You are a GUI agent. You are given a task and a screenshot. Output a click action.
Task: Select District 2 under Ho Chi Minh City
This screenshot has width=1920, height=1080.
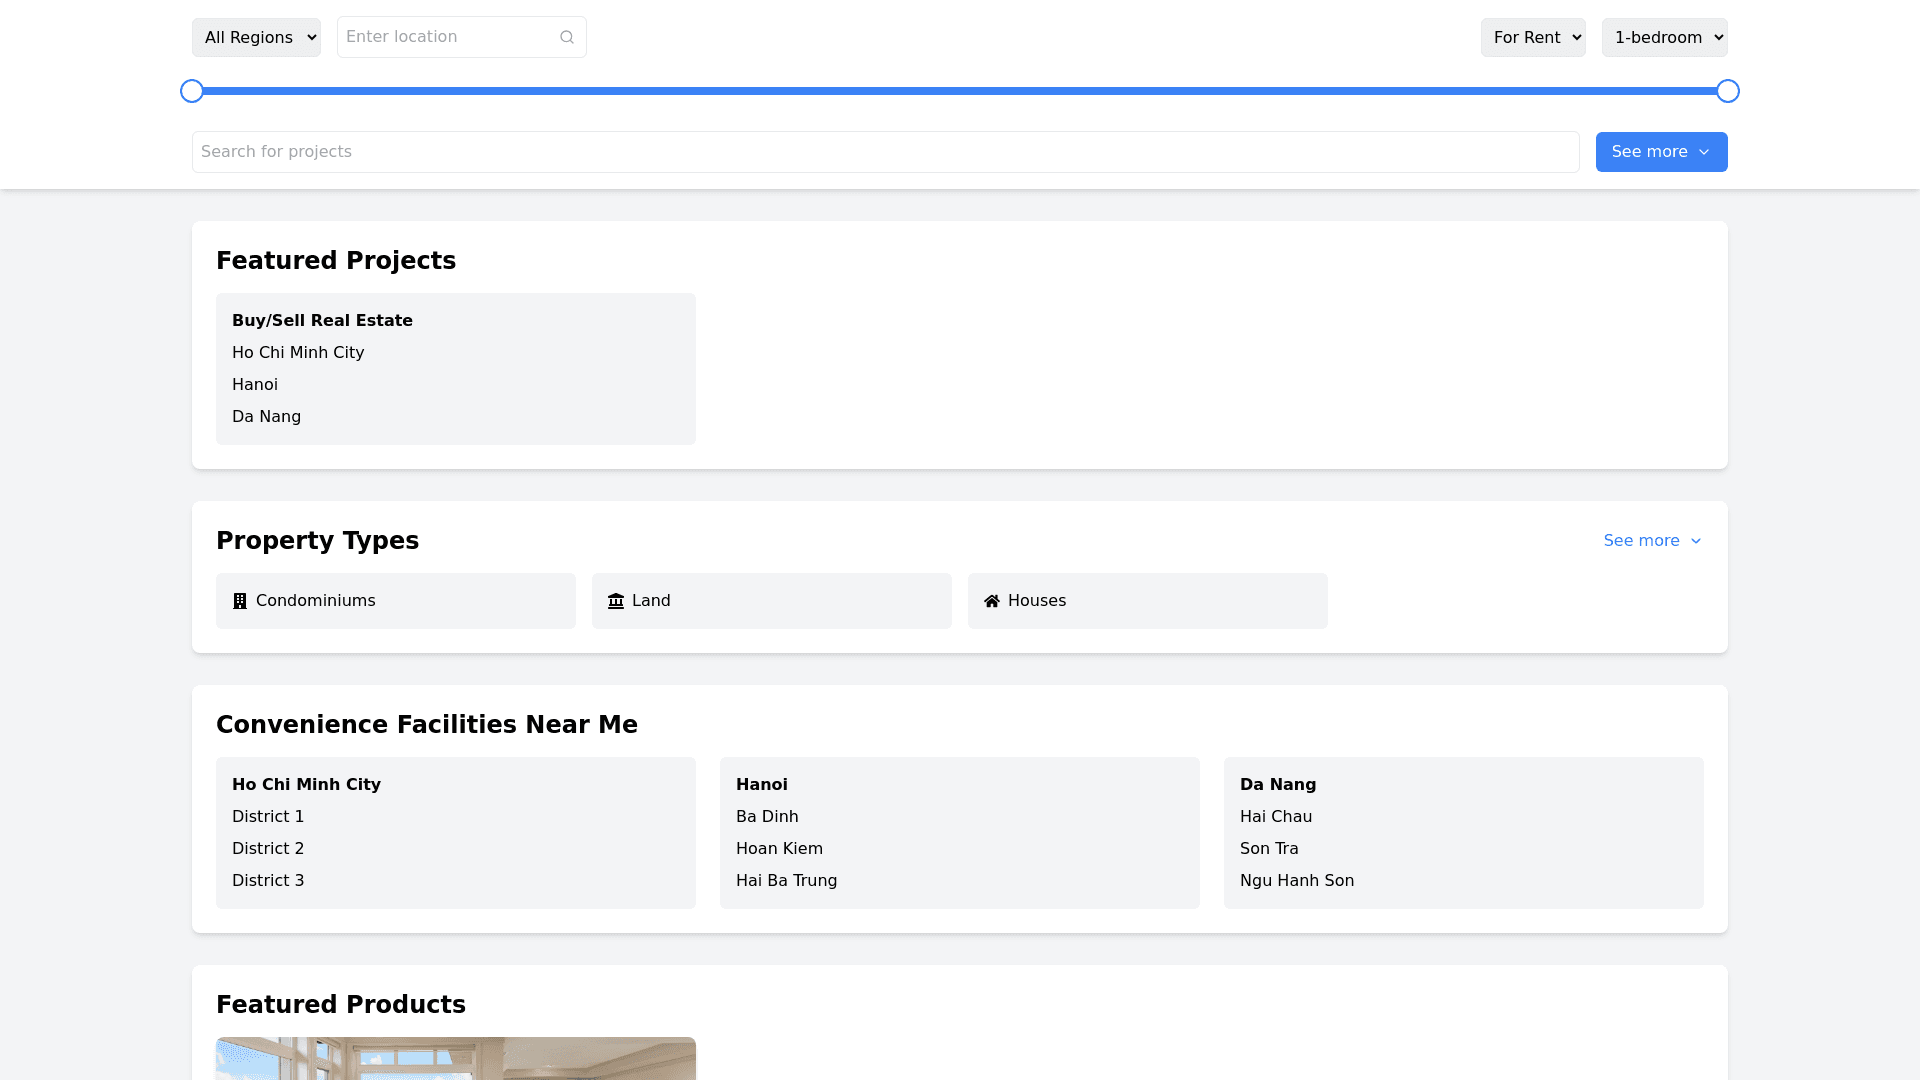point(268,849)
